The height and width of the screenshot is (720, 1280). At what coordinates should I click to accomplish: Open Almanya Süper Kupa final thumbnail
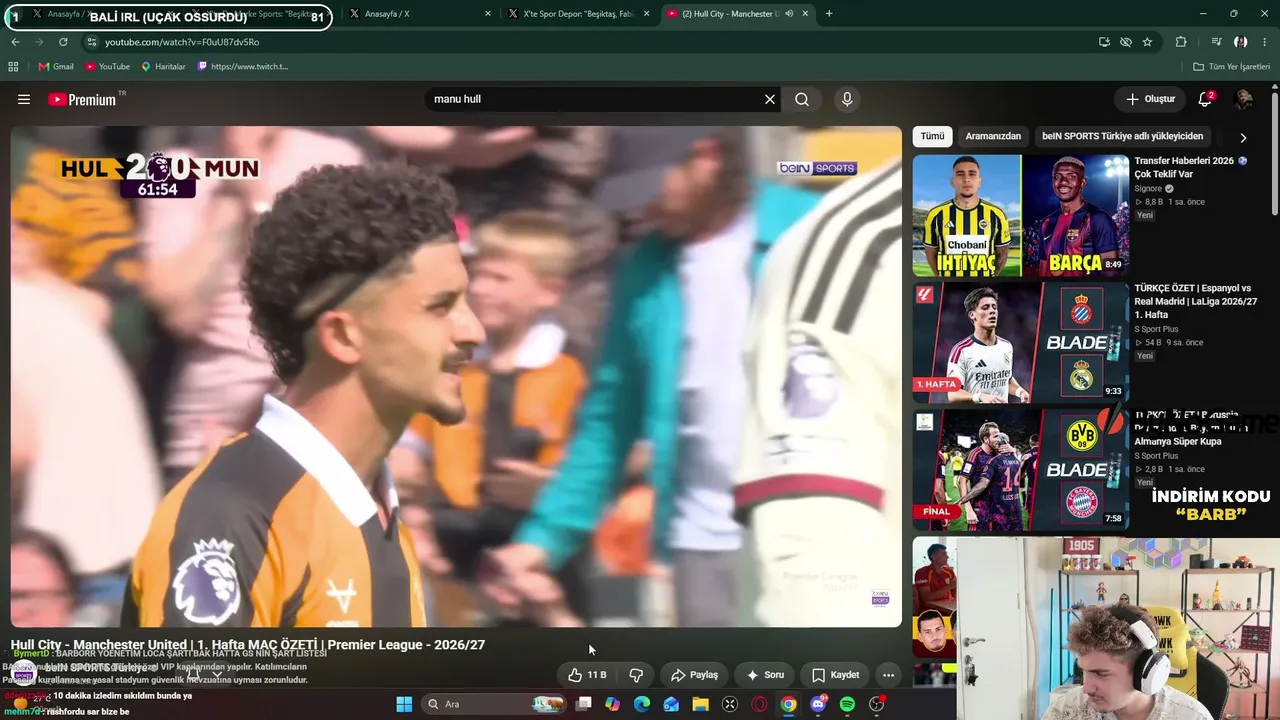1021,469
